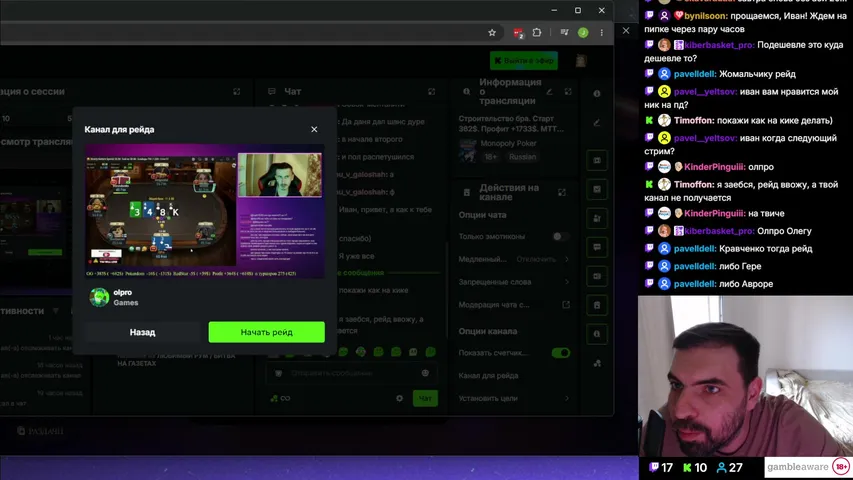This screenshot has width=853, height=480.
Task: Click the green browser profile avatar
Action: pyautogui.click(x=583, y=33)
